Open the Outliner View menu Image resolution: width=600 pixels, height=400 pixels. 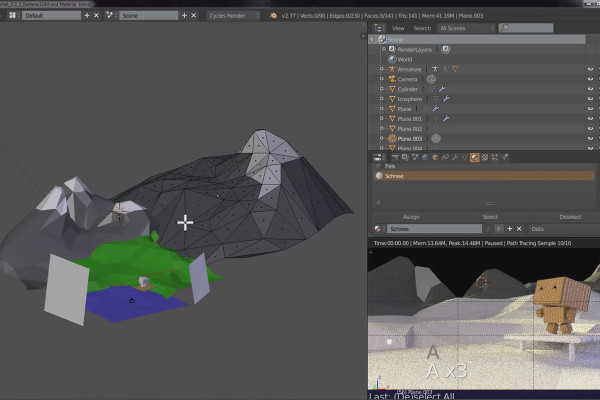pos(398,28)
